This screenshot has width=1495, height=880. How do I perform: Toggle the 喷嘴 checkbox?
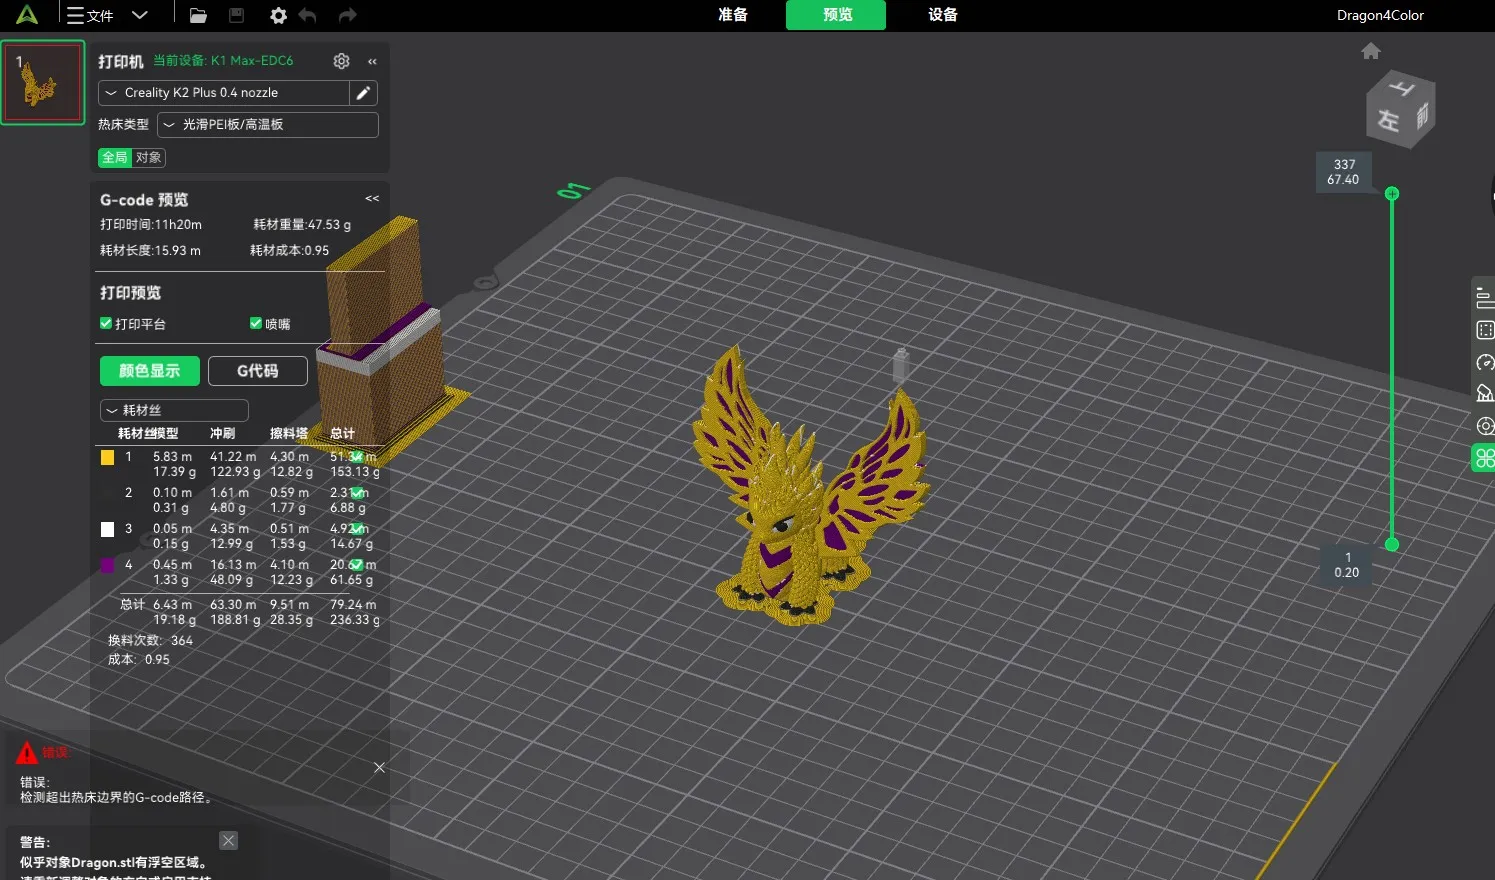[256, 323]
